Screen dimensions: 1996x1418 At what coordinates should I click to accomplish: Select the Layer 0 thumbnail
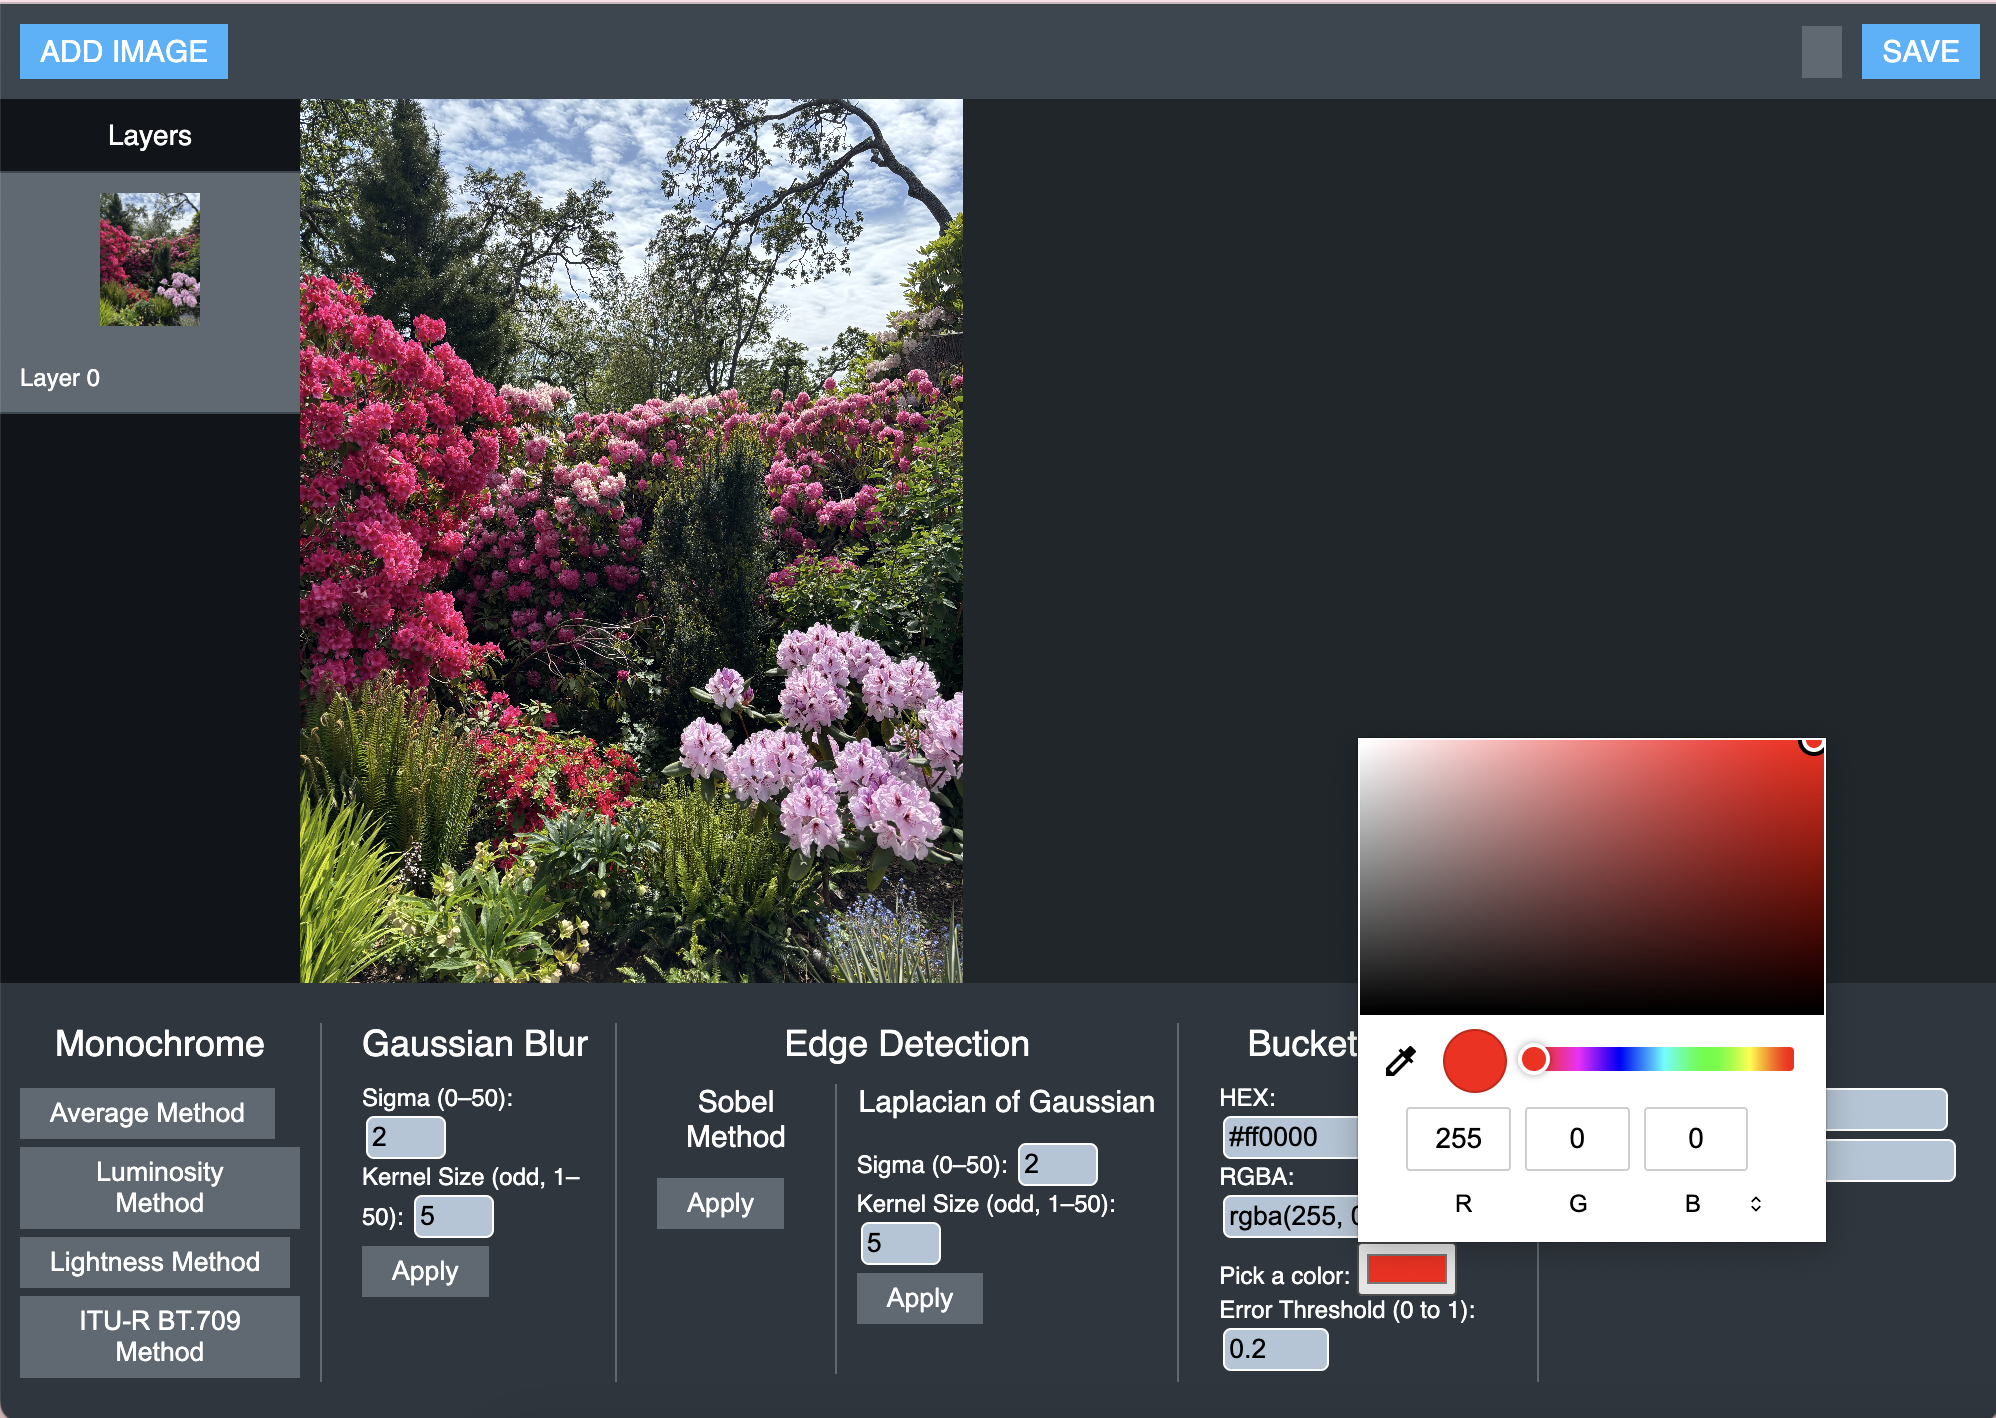click(150, 259)
